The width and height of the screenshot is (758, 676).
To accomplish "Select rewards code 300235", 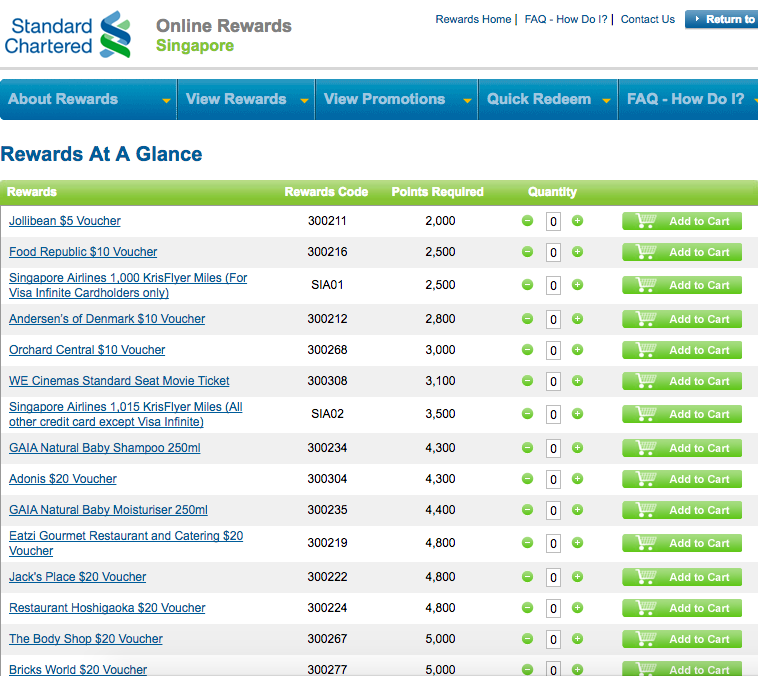I will tap(327, 510).
